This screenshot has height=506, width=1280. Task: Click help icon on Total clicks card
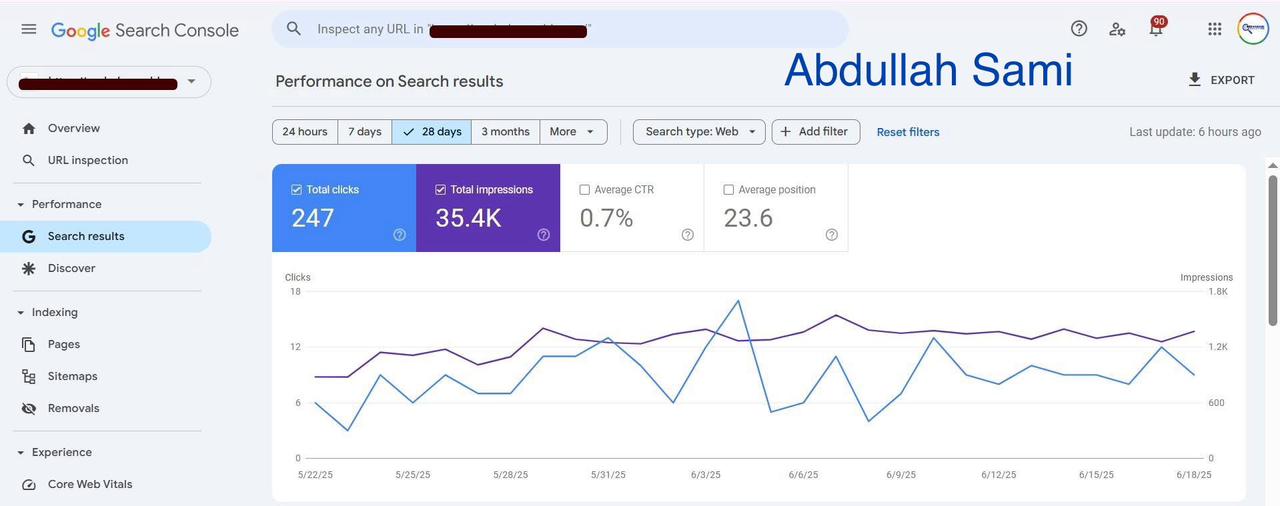pos(400,235)
